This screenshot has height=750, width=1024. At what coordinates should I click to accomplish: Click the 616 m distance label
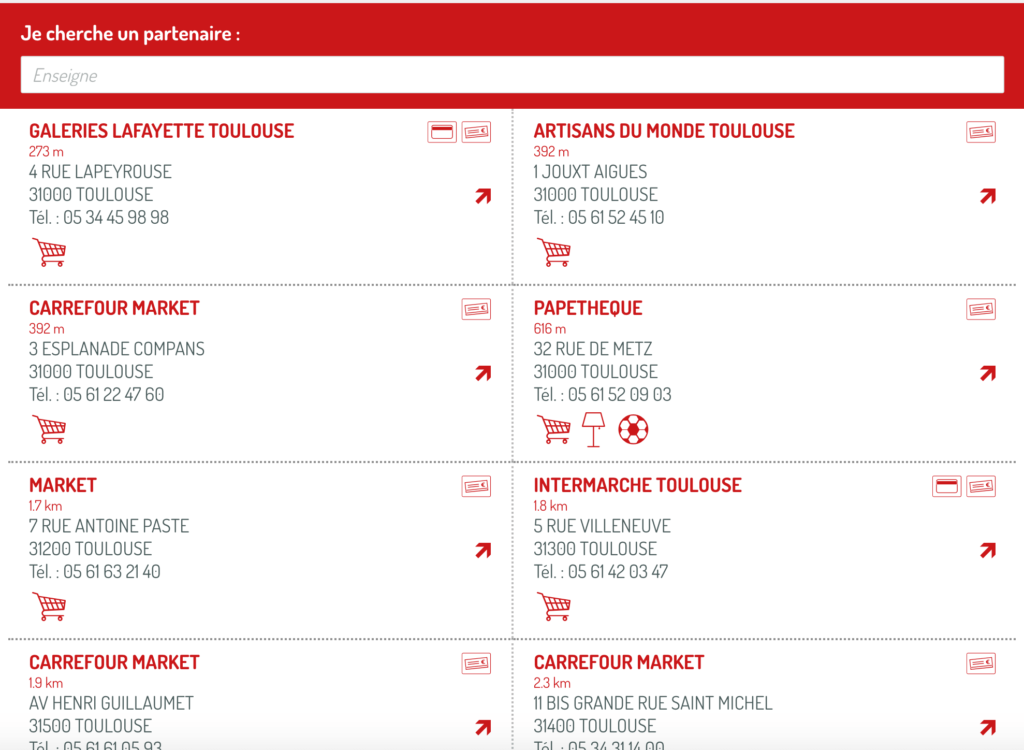(550, 329)
